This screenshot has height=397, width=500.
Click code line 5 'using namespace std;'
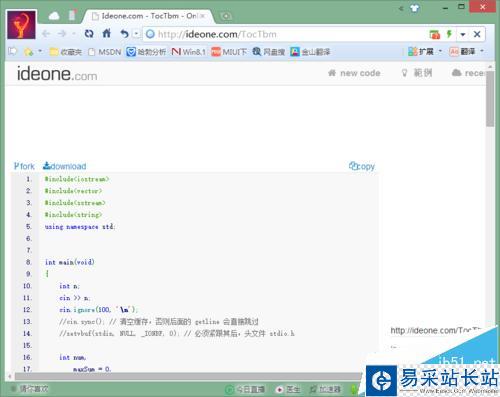pos(80,227)
